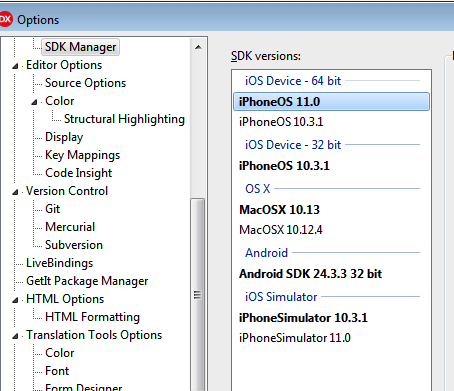Screen dimensions: 454x391
Task: Click the Android group header
Action: pyautogui.click(x=266, y=253)
